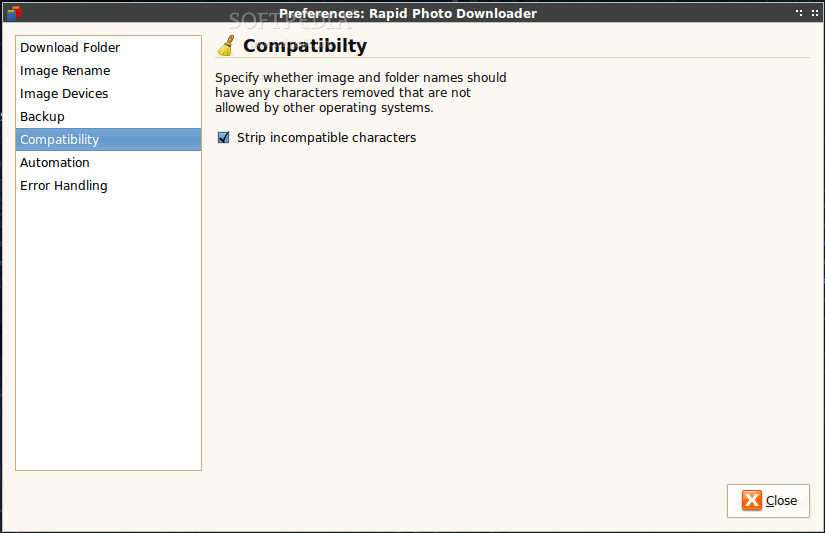This screenshot has height=533, width=825.
Task: Go to Image Devices settings
Action: click(108, 94)
